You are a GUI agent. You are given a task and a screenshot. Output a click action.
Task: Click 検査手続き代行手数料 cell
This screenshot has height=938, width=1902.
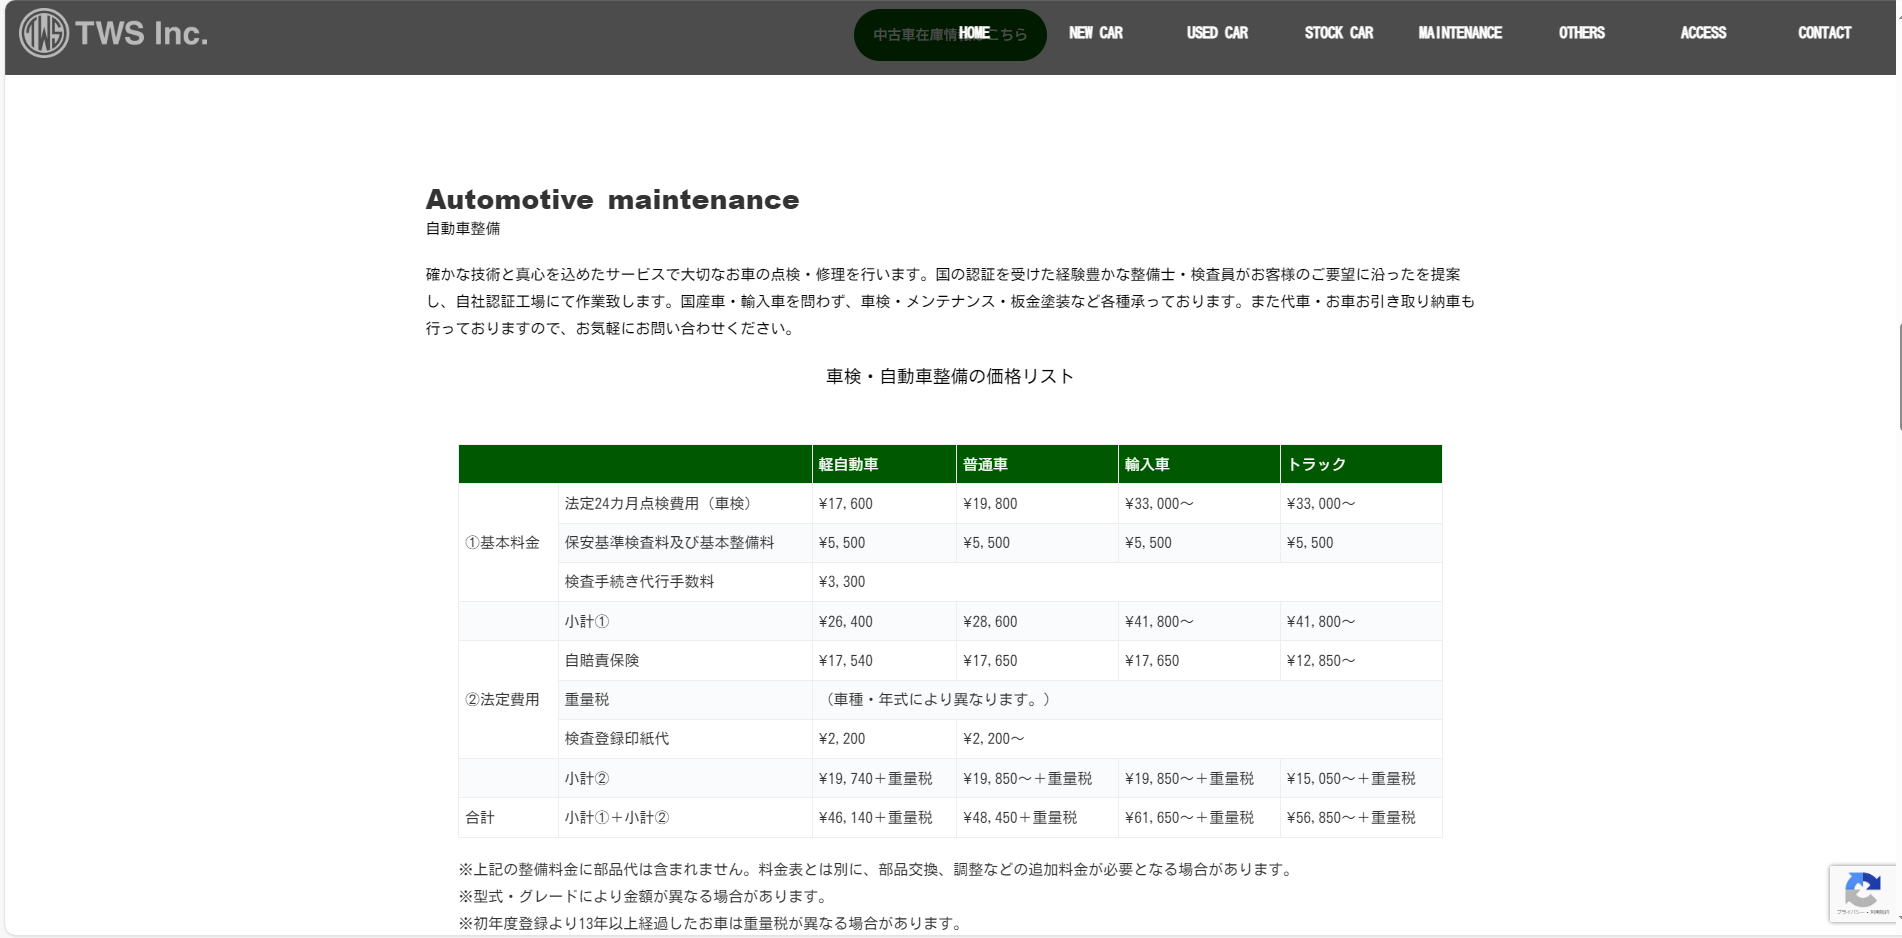point(685,582)
